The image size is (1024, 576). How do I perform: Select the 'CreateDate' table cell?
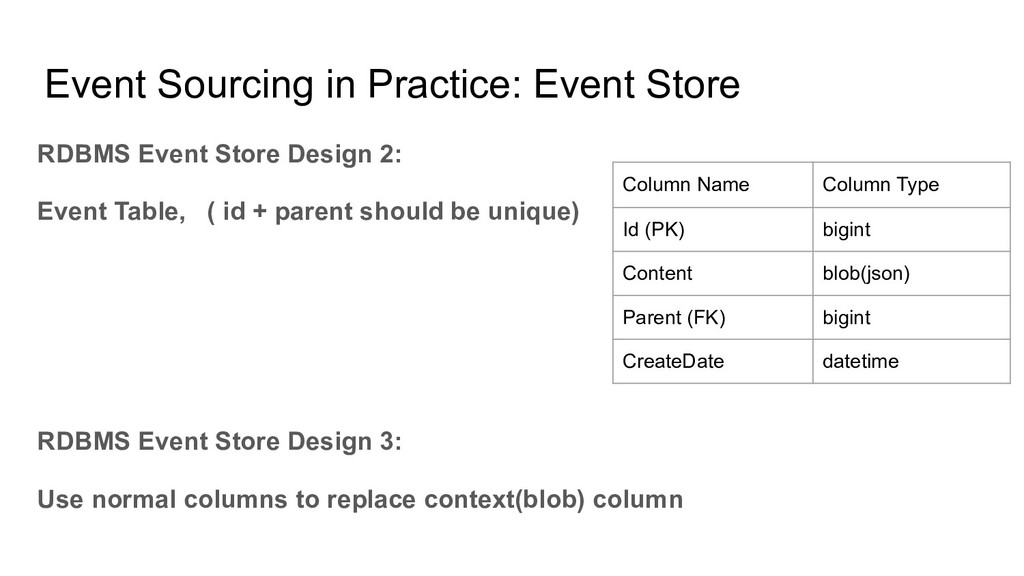coord(712,361)
